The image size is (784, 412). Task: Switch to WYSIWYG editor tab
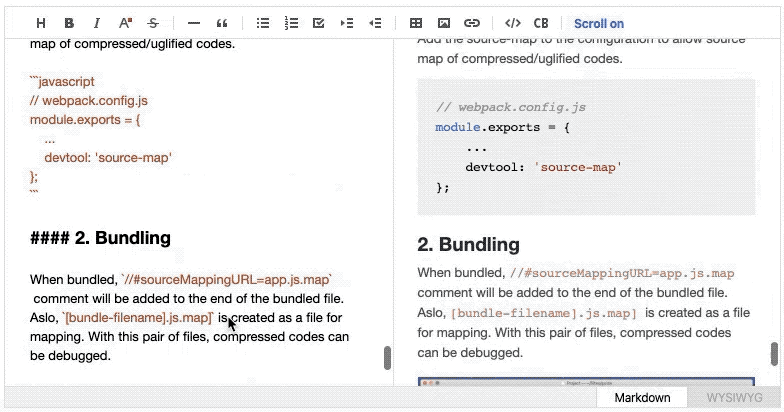(734, 398)
